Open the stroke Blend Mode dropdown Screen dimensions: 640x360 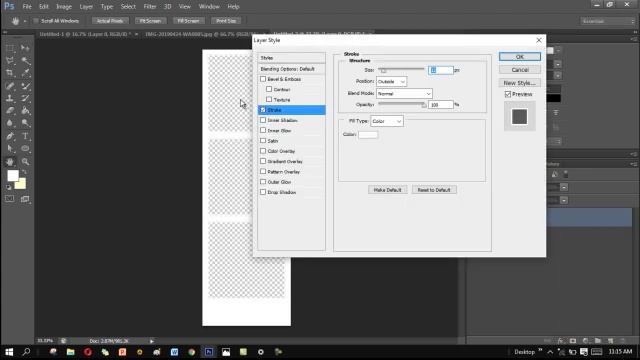point(404,93)
